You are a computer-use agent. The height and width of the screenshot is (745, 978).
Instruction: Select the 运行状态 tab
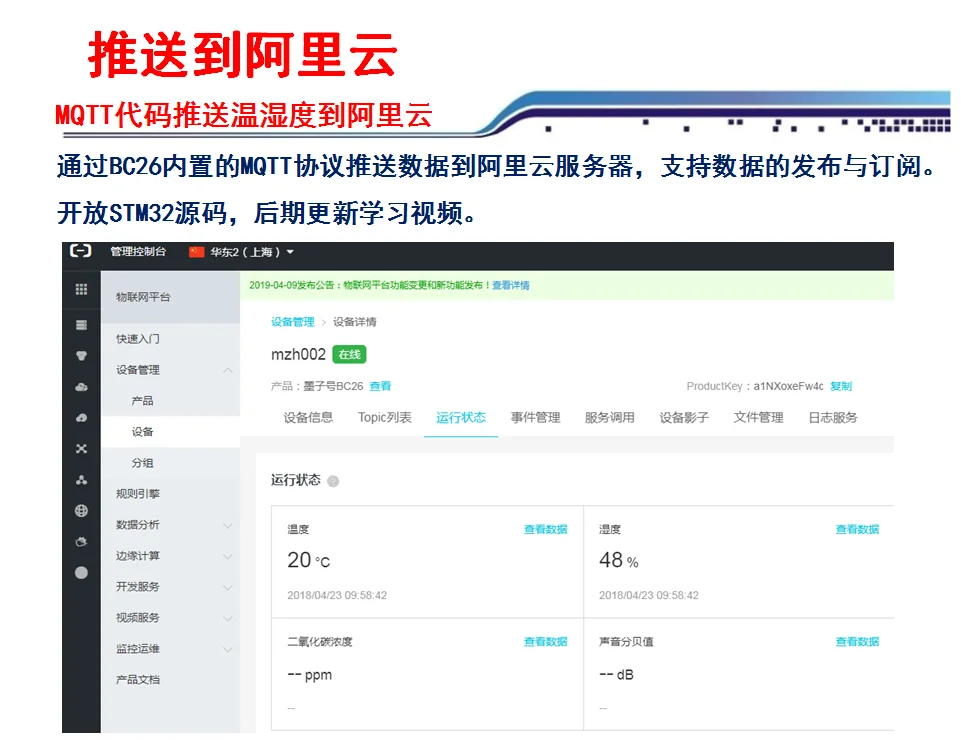click(461, 417)
